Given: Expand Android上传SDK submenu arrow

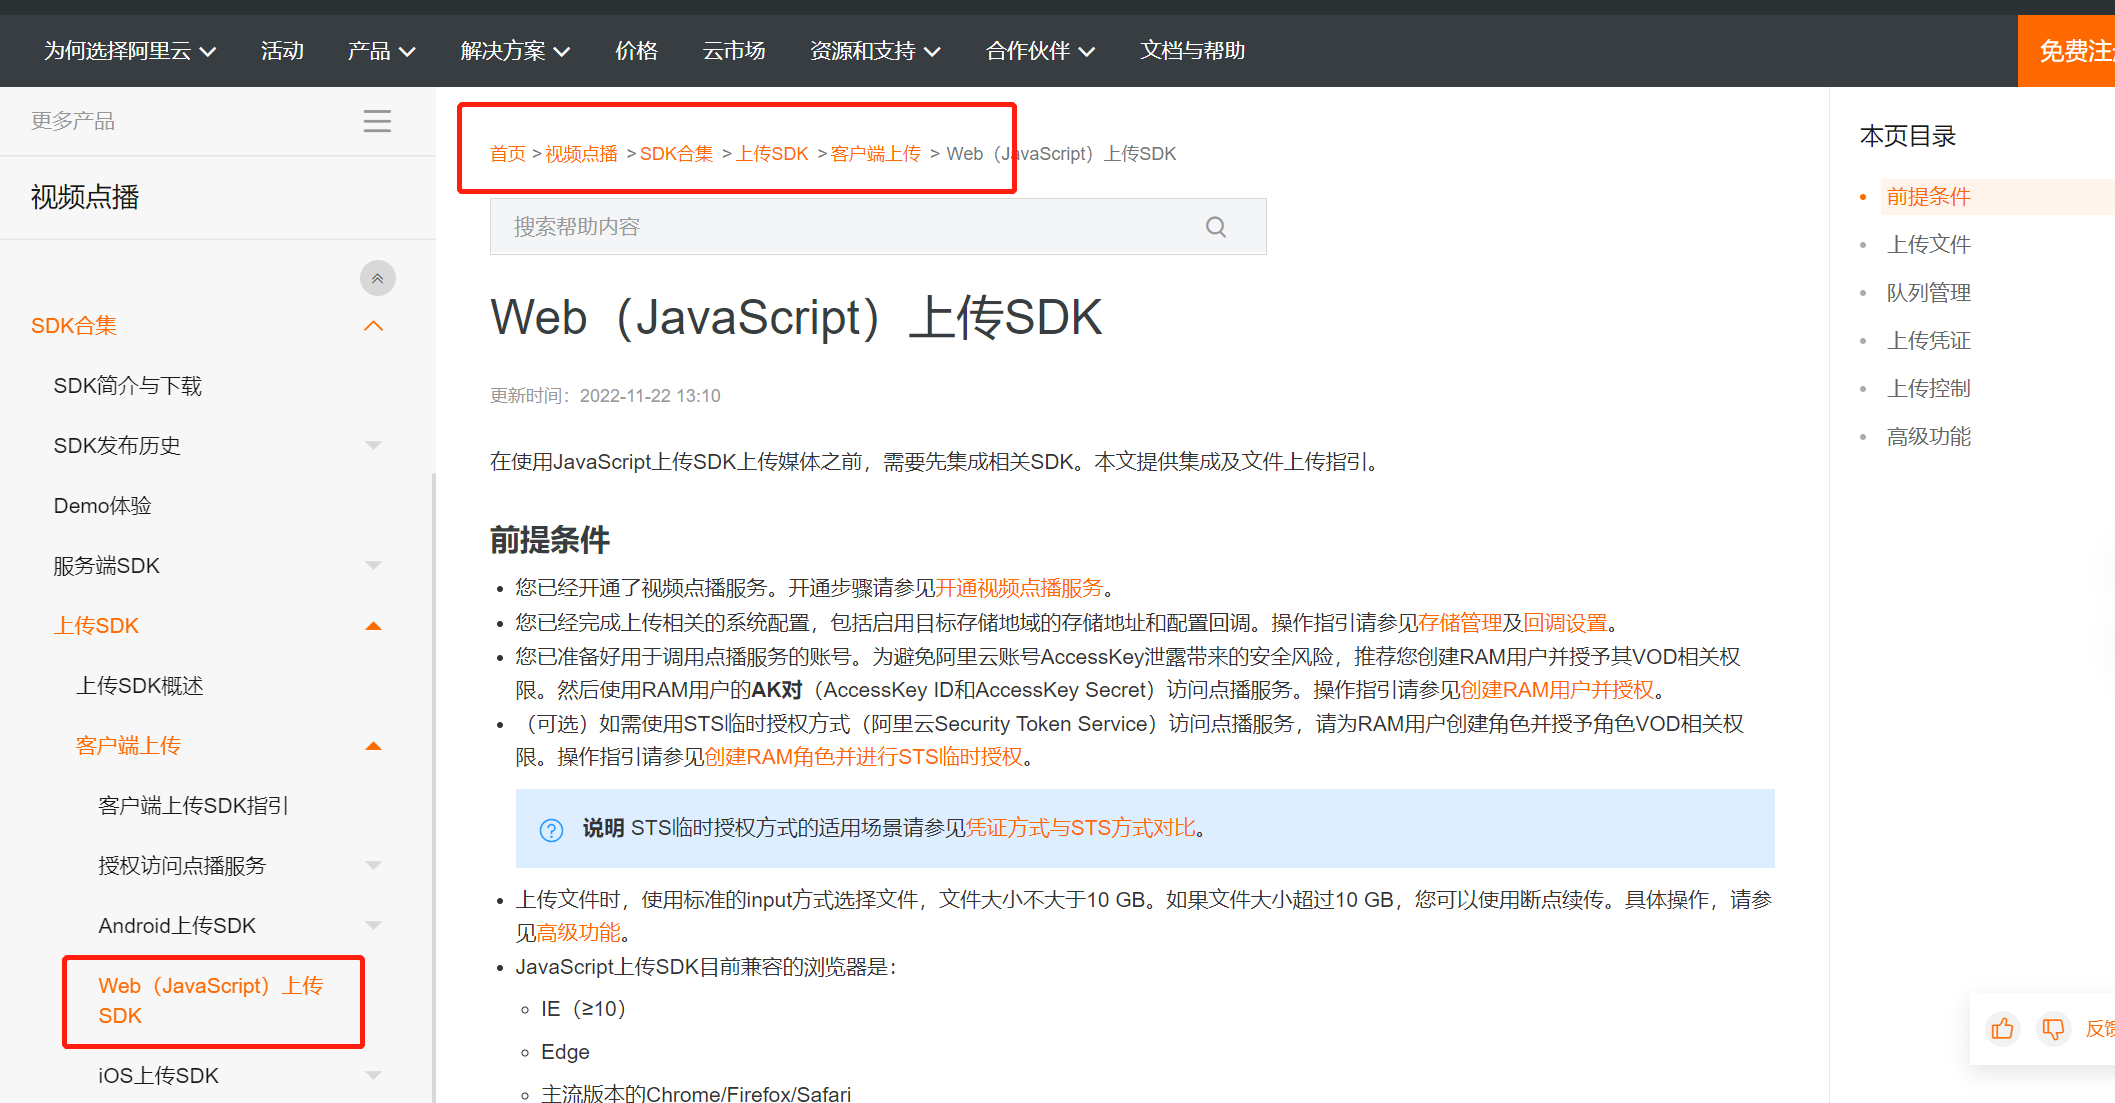Looking at the screenshot, I should pyautogui.click(x=374, y=926).
